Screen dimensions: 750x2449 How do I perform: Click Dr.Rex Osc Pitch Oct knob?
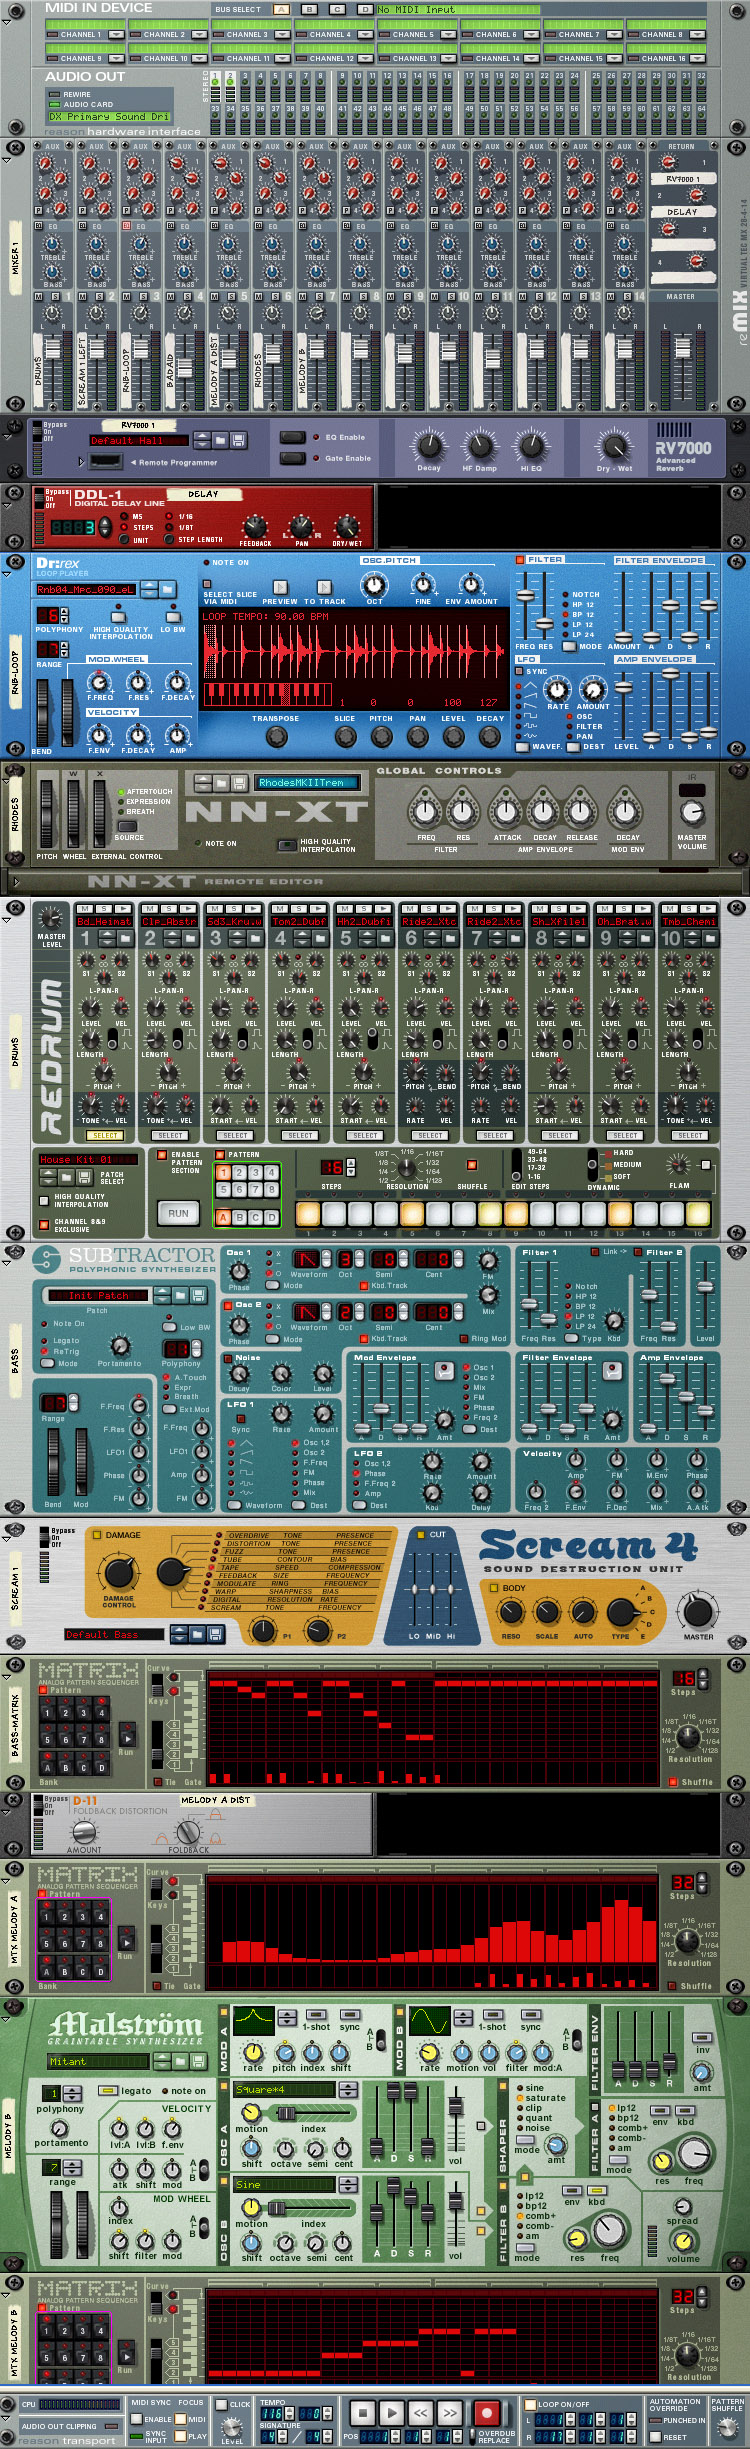[374, 585]
